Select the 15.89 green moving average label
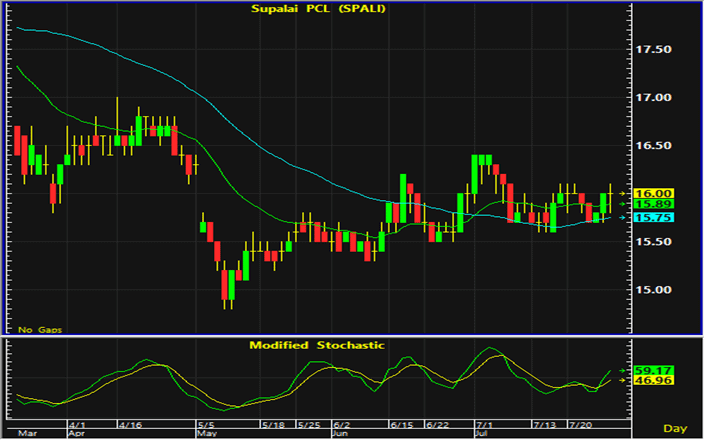The image size is (705, 440). click(654, 204)
